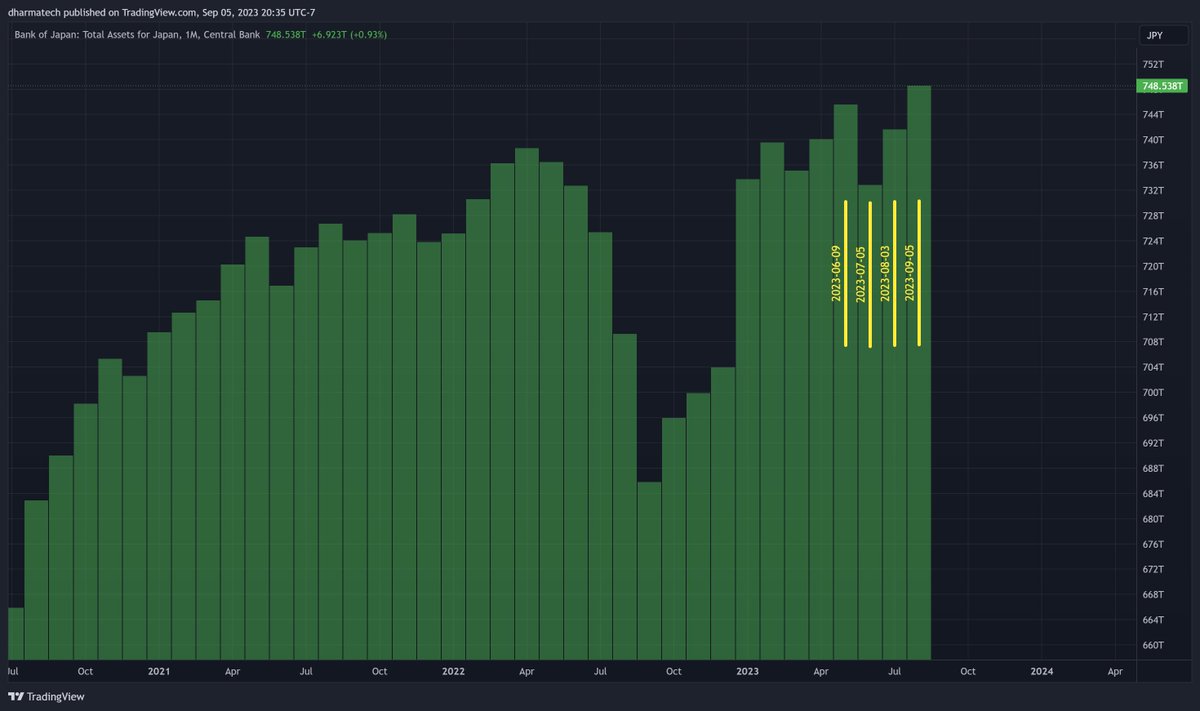
Task: Click the 752T price scale label
Action: click(x=1152, y=63)
